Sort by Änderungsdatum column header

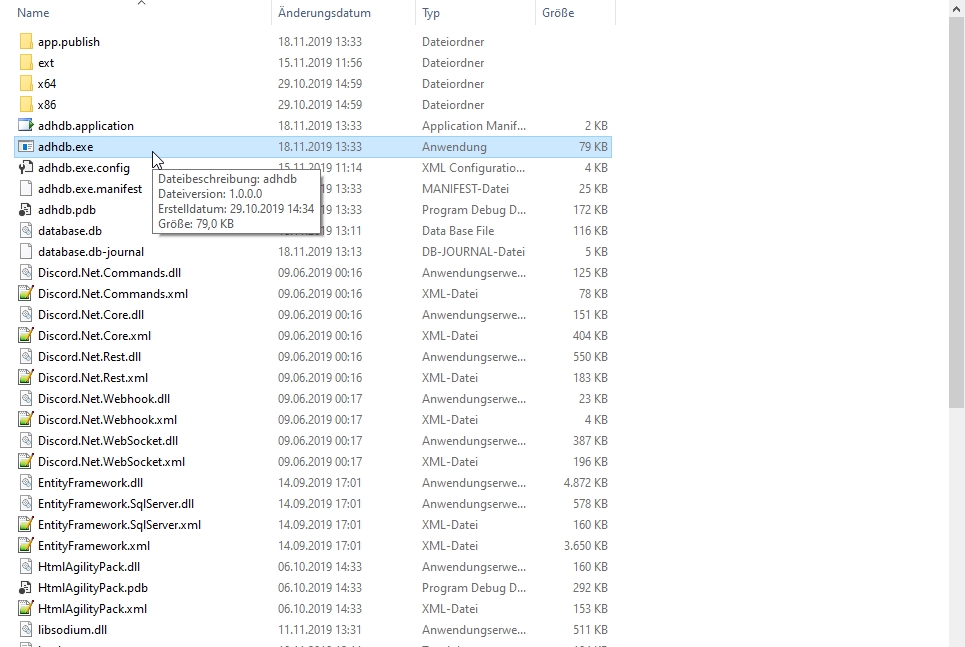click(x=324, y=13)
